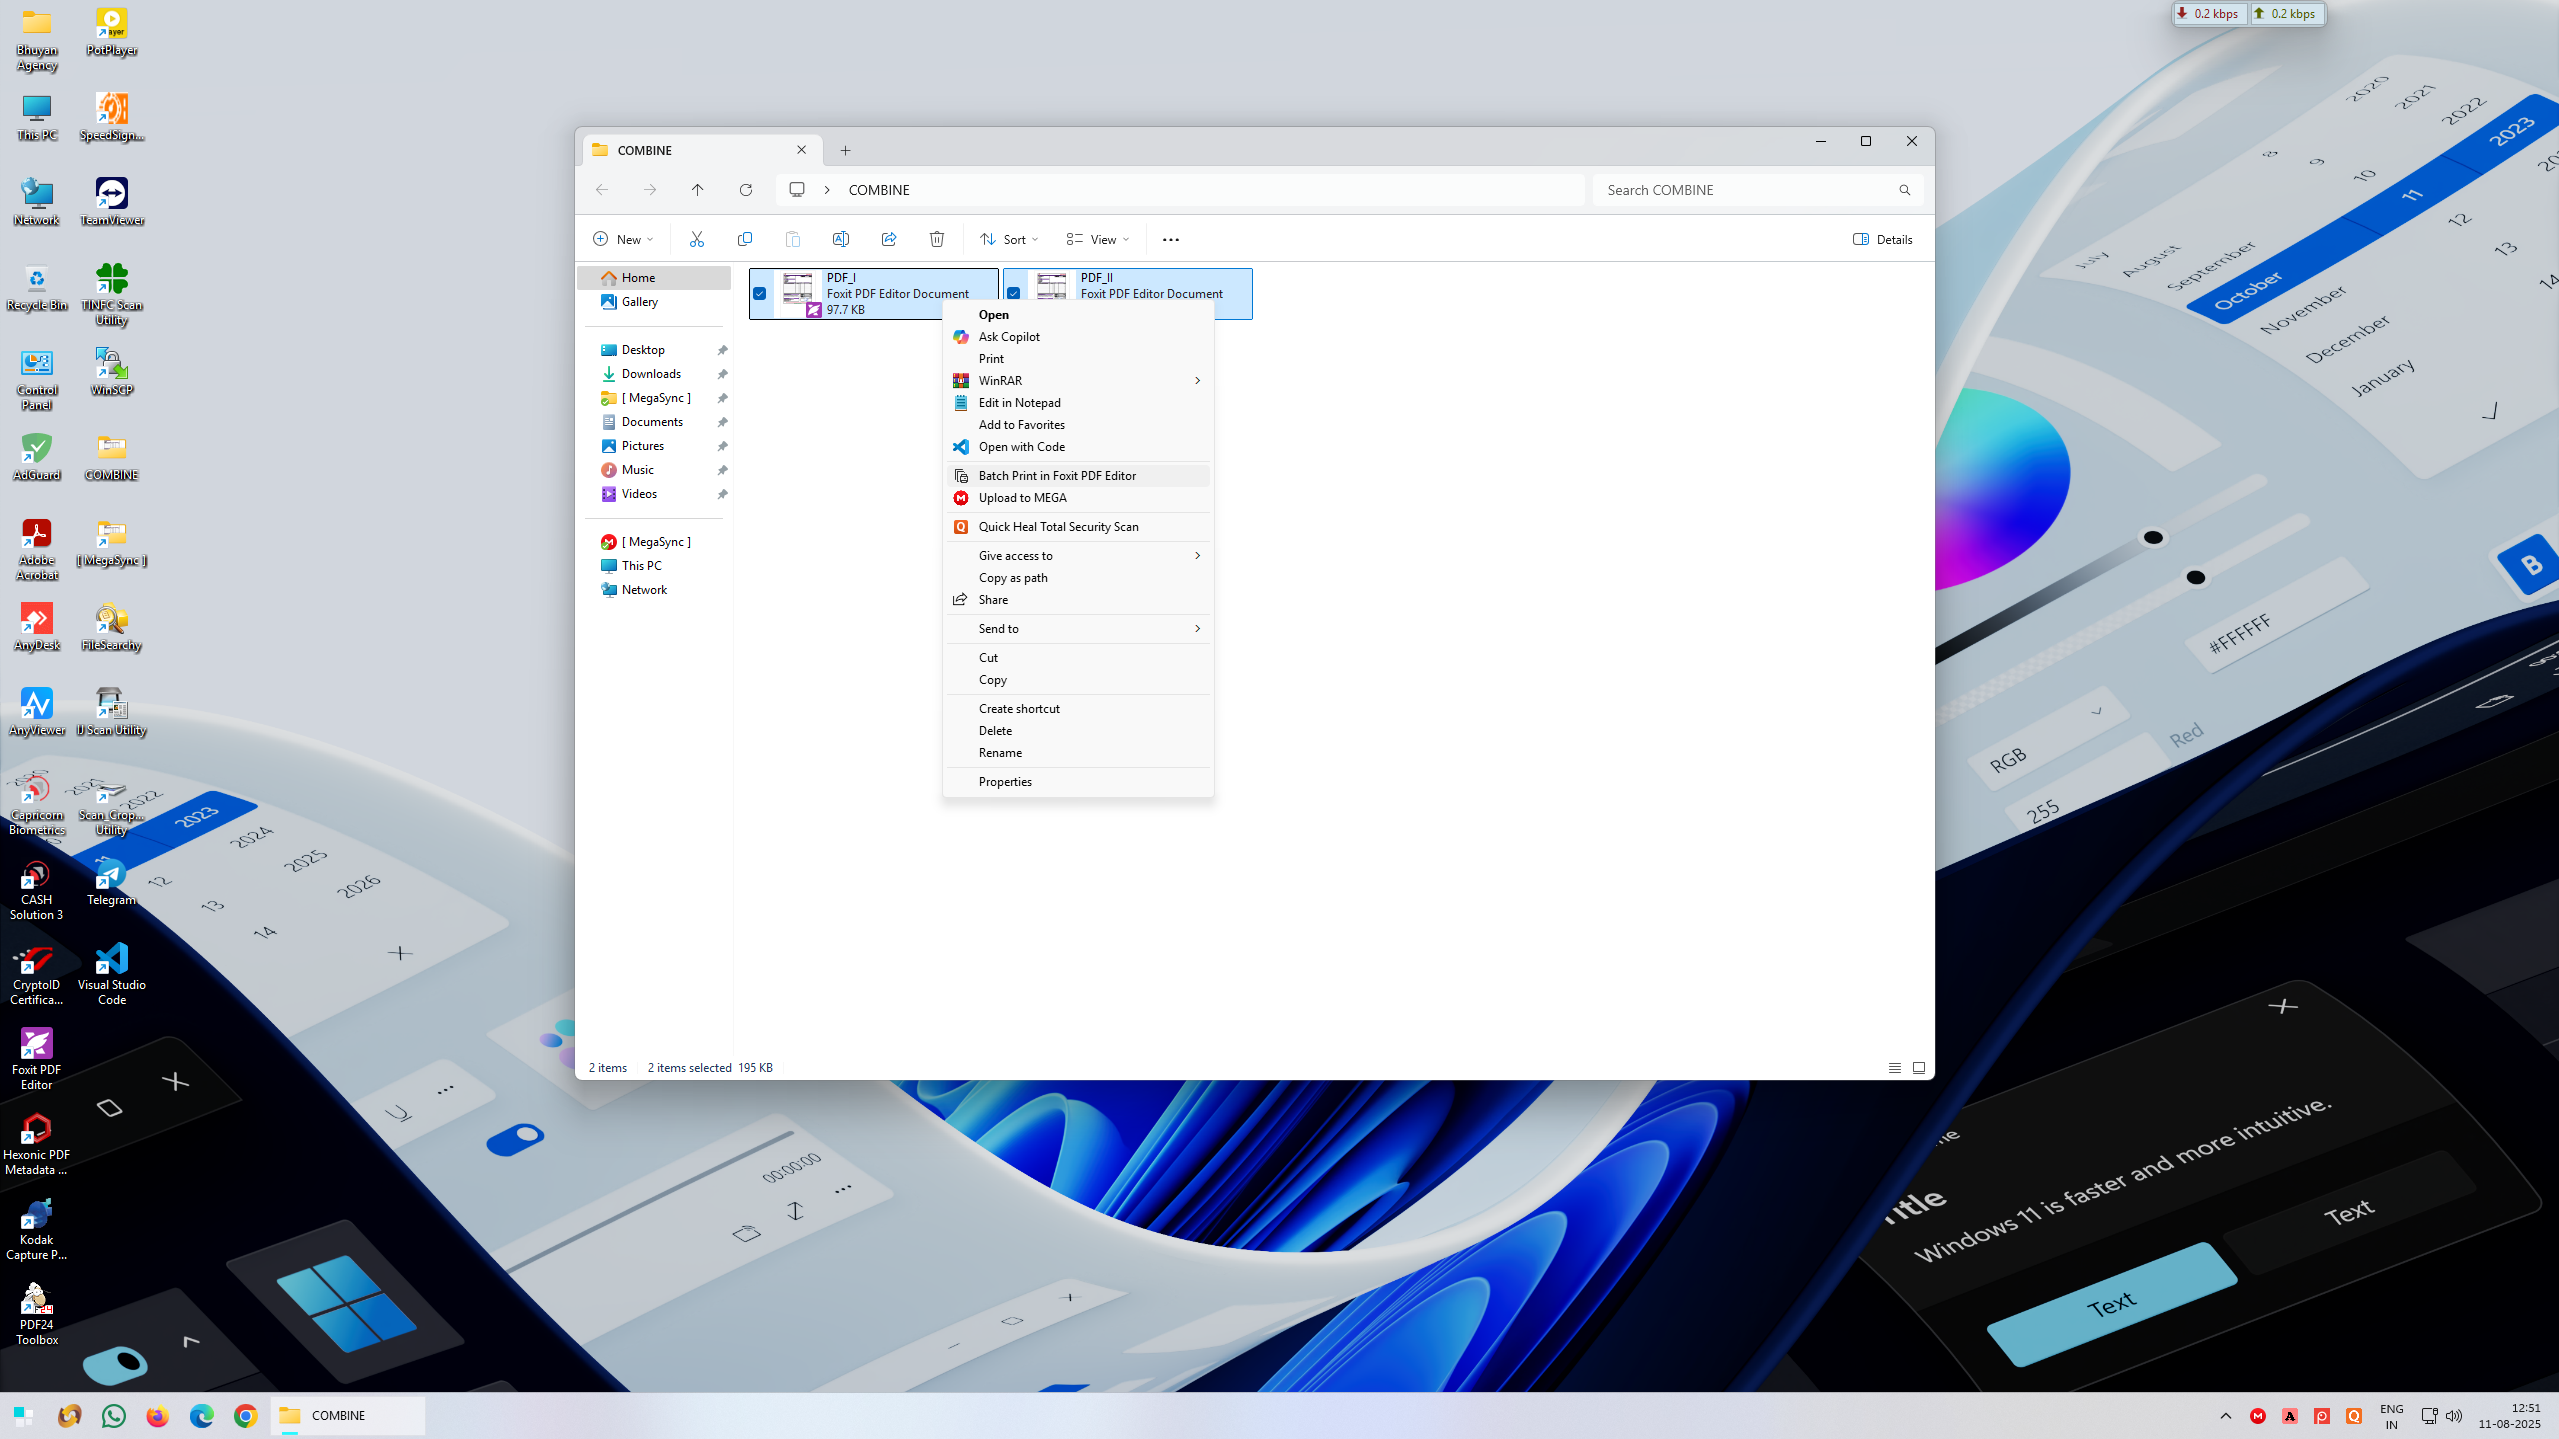Select TeamViewer desktop icon
The image size is (2559, 1439).
111,201
